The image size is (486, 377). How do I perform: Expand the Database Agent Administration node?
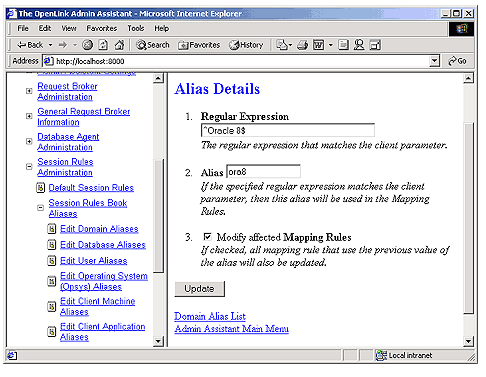29,141
